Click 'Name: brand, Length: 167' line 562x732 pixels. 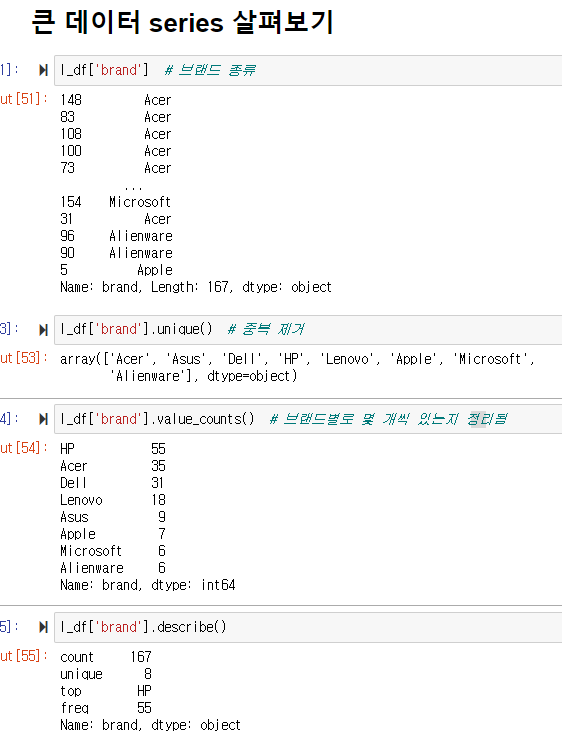(x=196, y=287)
